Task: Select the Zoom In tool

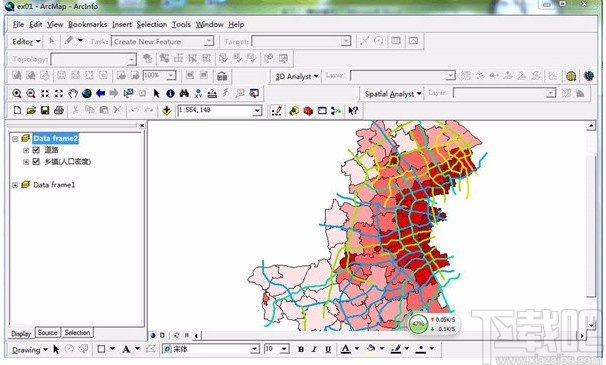Action: click(17, 93)
